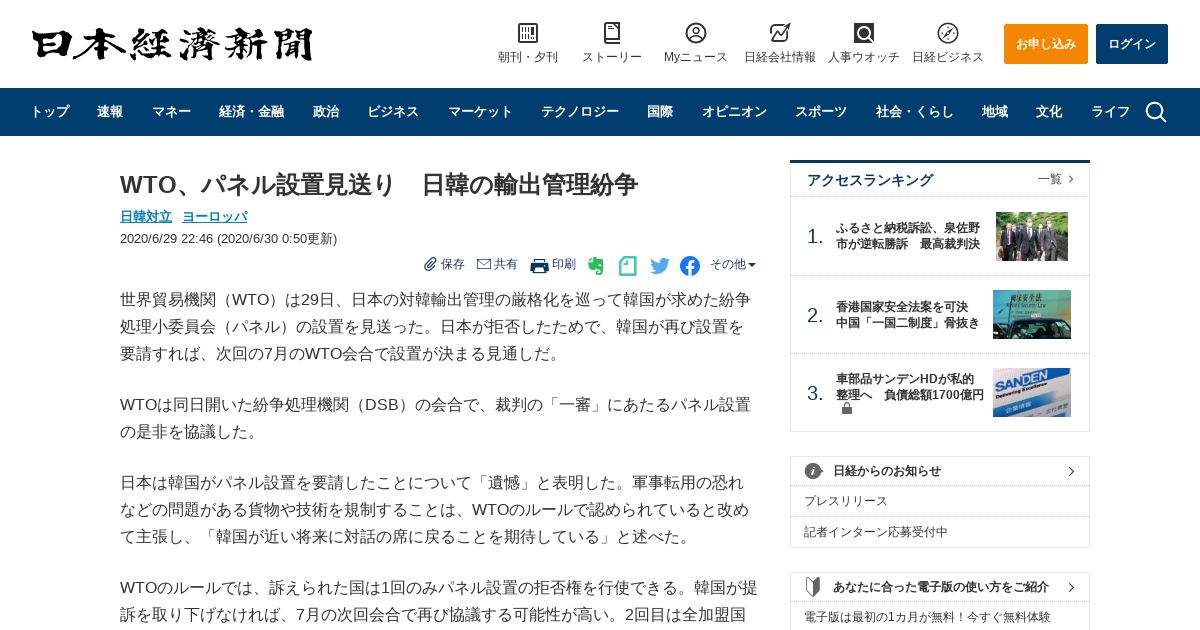
Task: Expand あなたに合った電子版の使い方 chevron
Action: coord(1071,587)
